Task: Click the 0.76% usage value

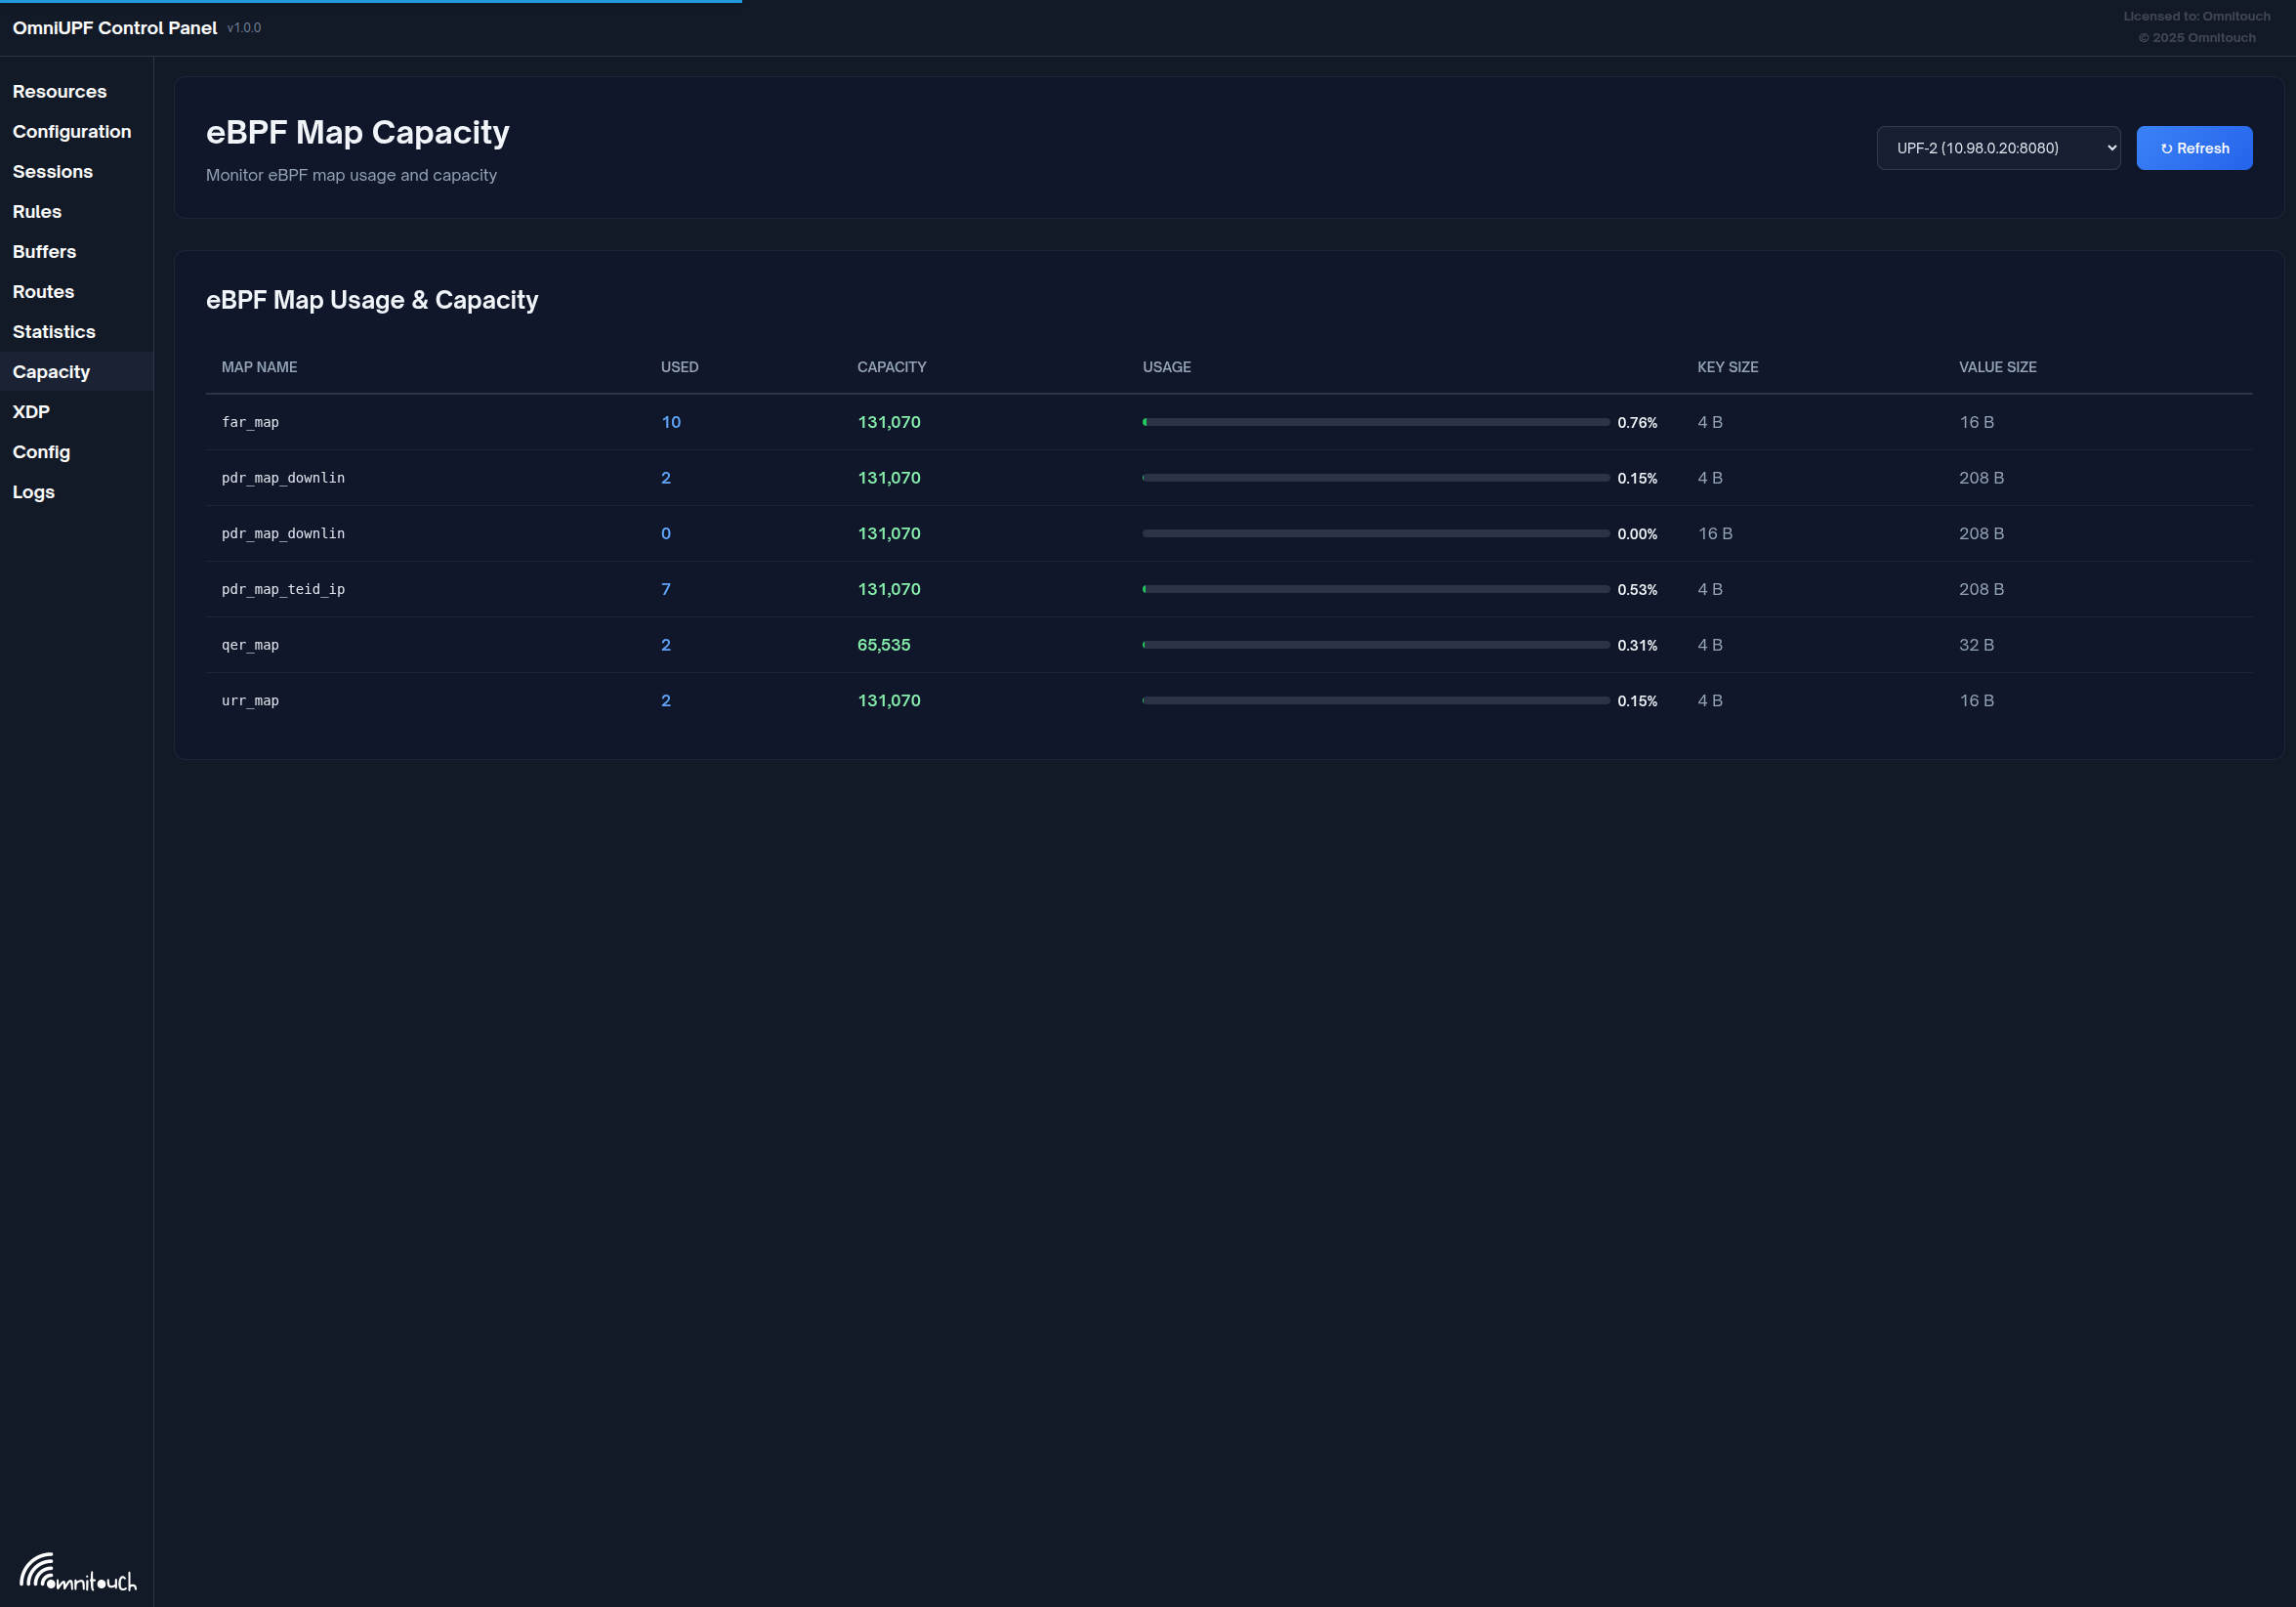Action: (x=1637, y=423)
